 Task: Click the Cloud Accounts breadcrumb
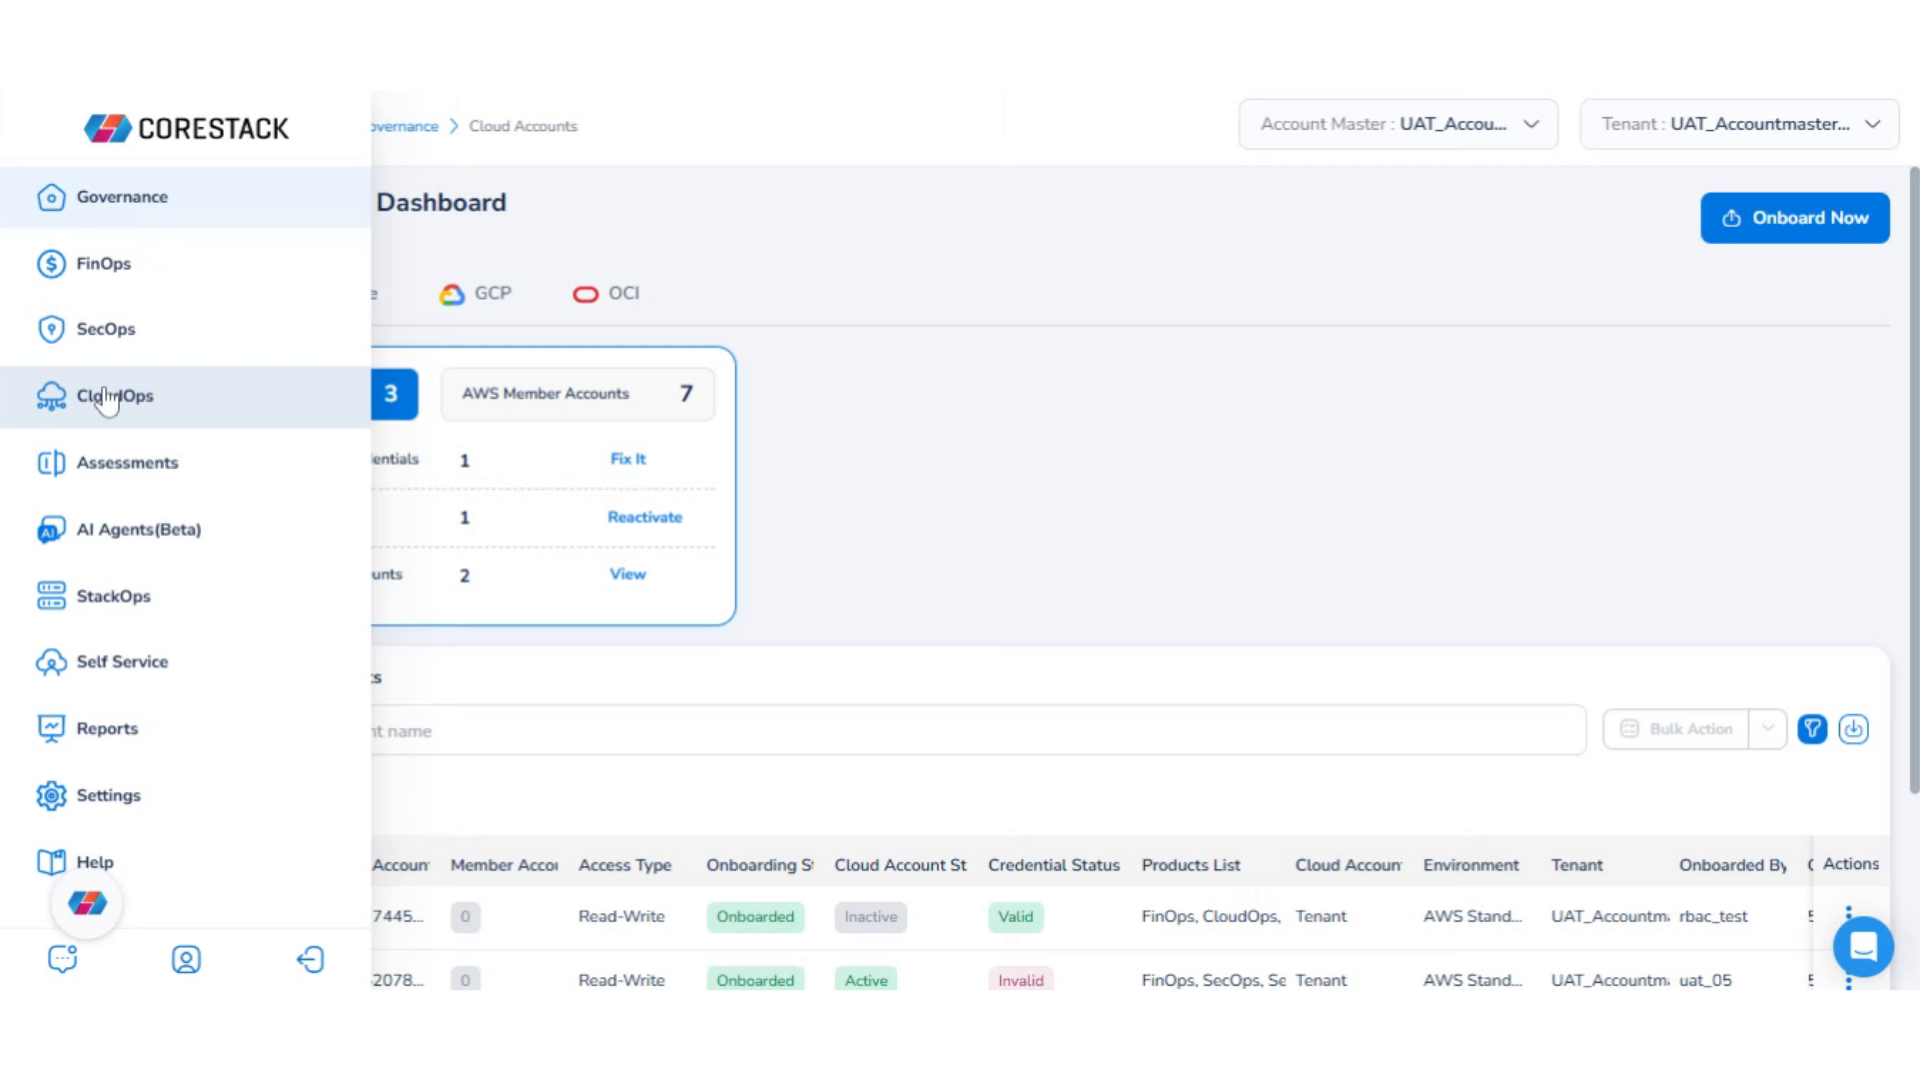pos(523,126)
